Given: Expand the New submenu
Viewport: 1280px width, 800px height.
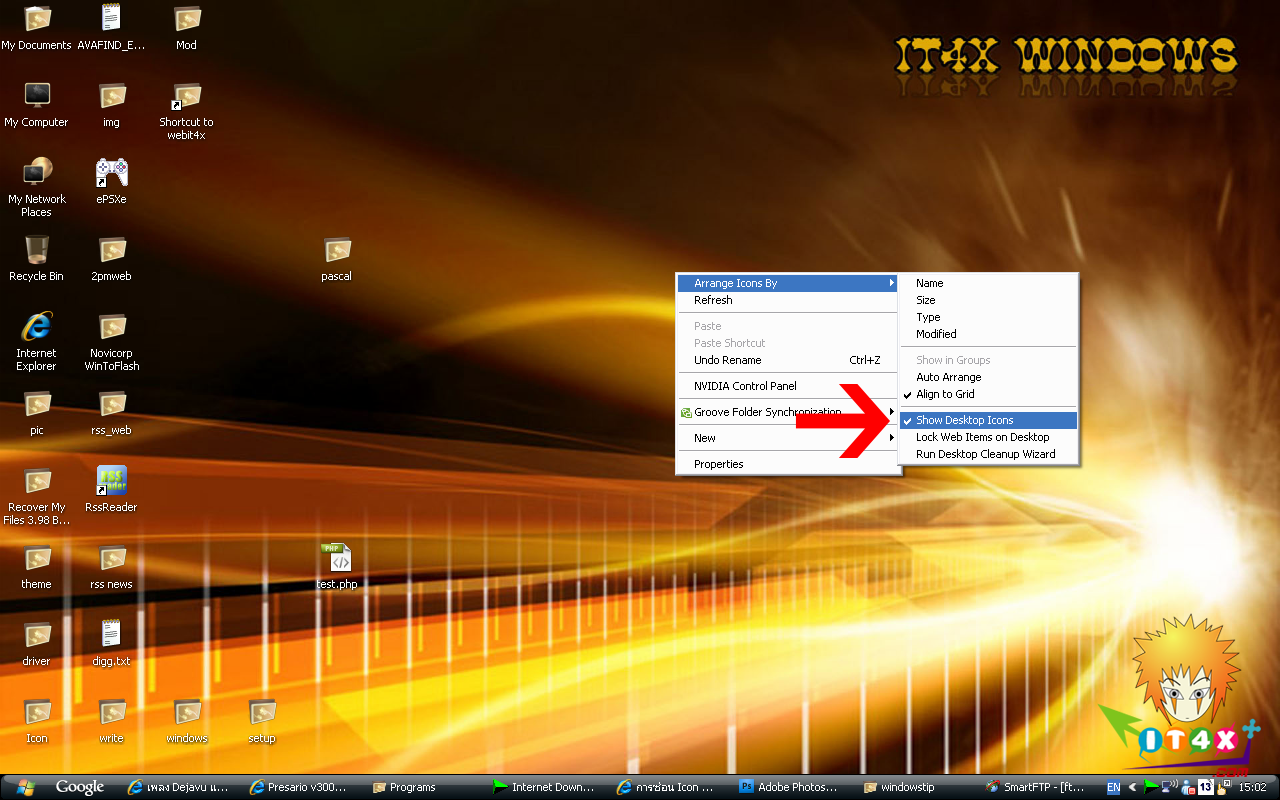Looking at the screenshot, I should (705, 438).
